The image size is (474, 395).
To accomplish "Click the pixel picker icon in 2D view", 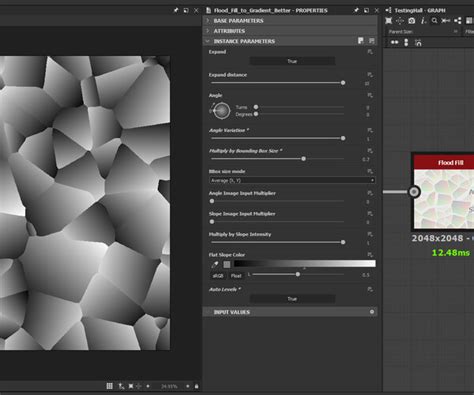I will [x=121, y=386].
